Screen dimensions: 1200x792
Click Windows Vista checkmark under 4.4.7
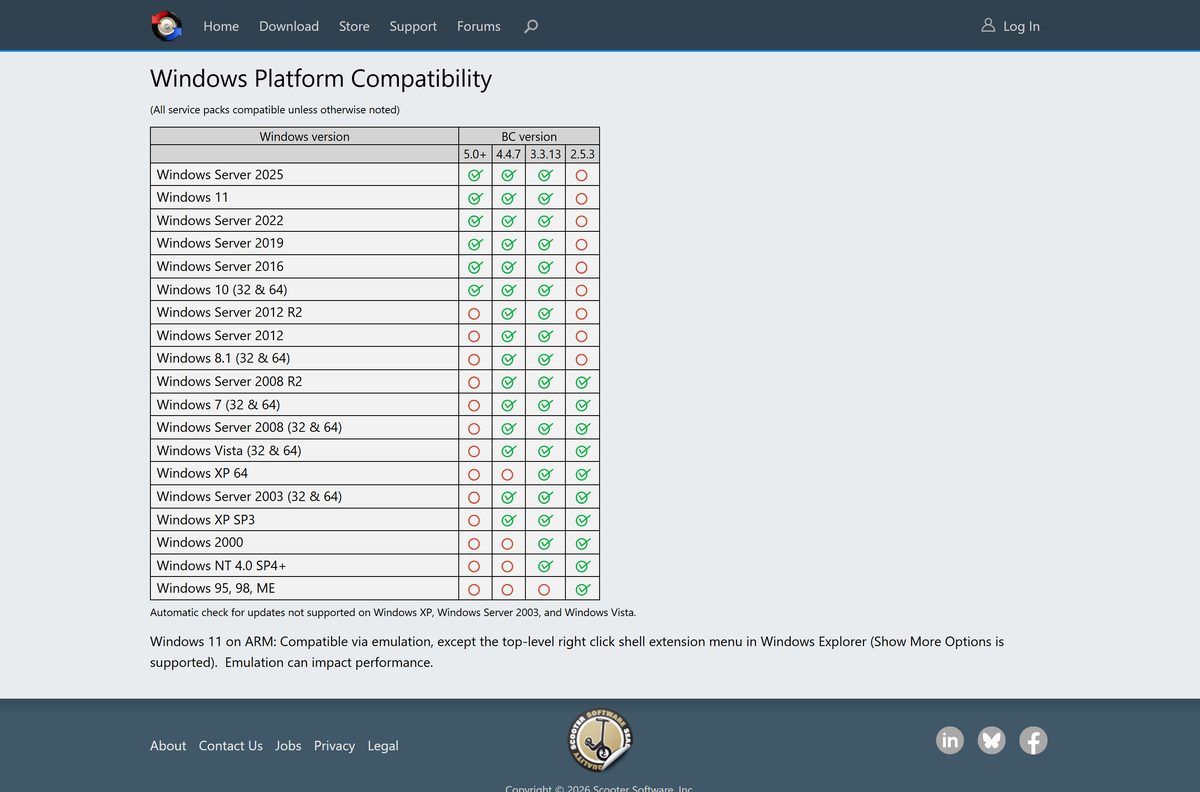pos(508,451)
